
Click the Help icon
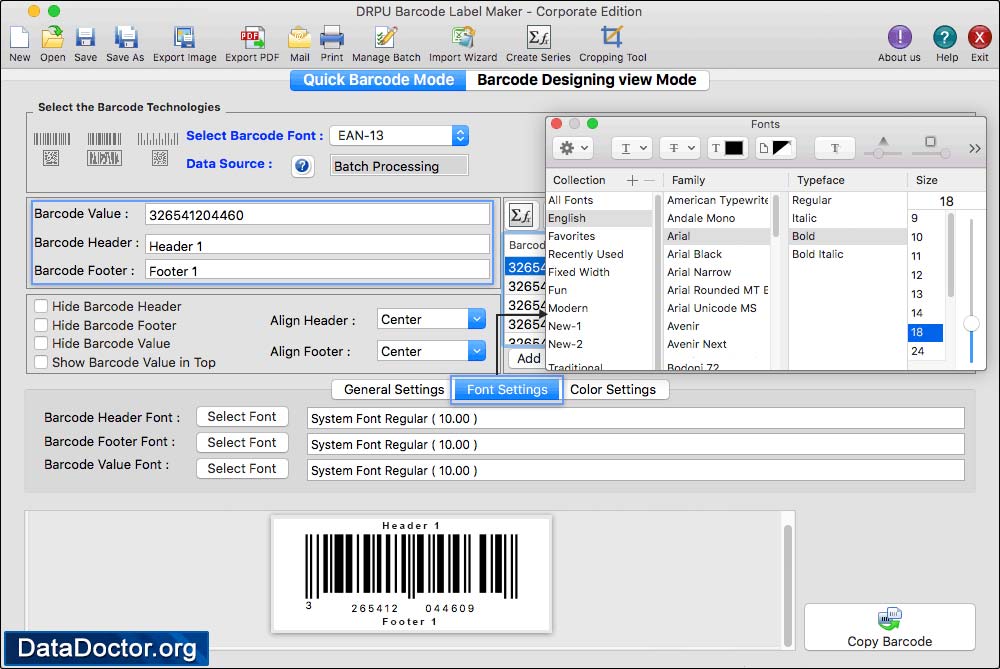point(945,38)
